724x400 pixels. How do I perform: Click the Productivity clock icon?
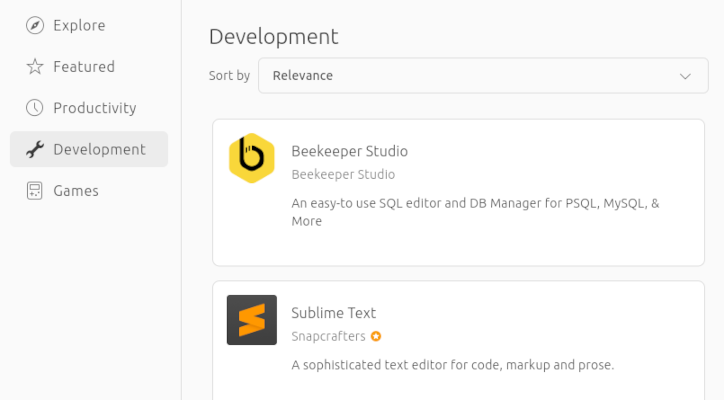35,108
